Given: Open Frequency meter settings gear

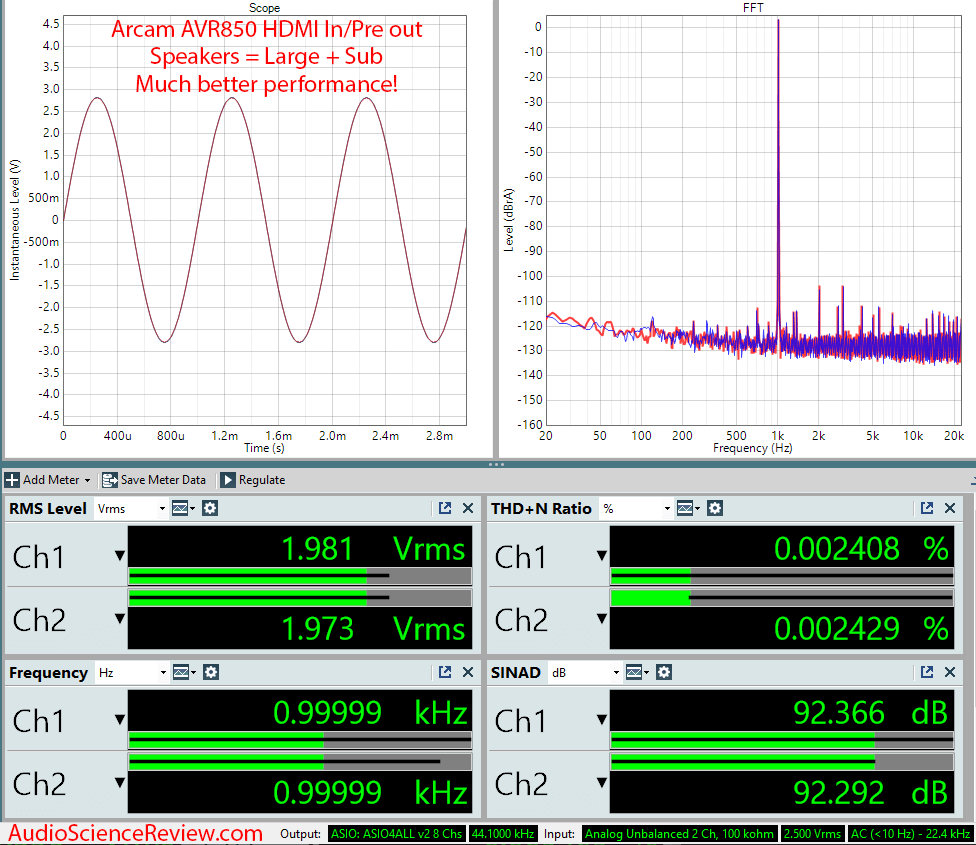Looking at the screenshot, I should (211, 672).
